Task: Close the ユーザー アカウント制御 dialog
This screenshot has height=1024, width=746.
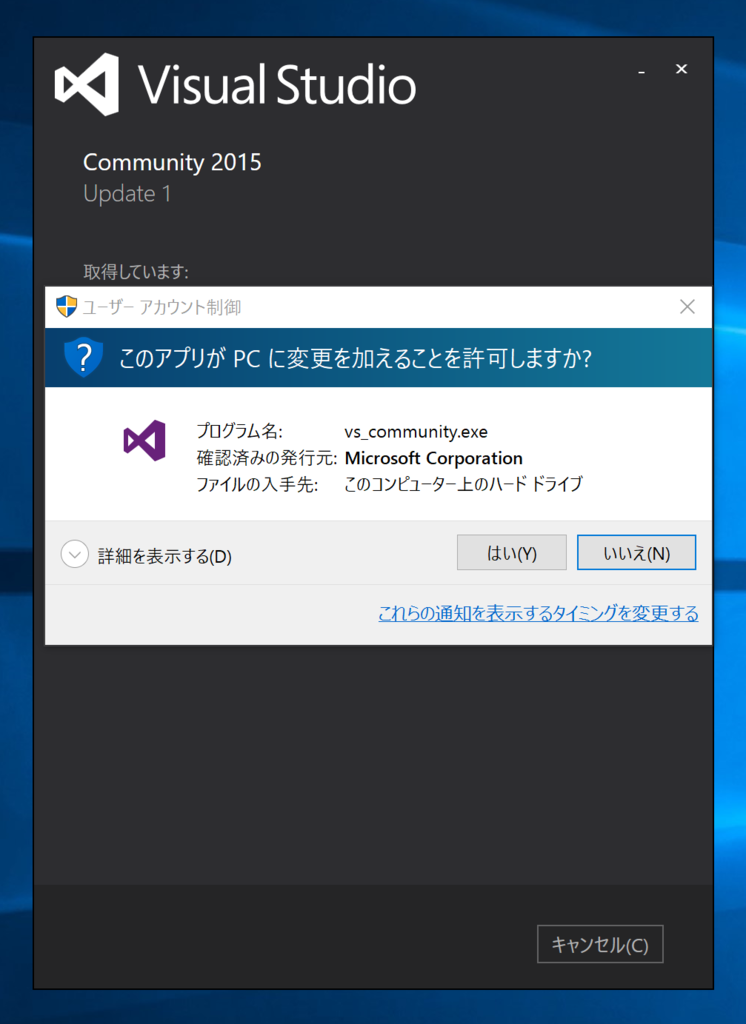Action: [687, 306]
